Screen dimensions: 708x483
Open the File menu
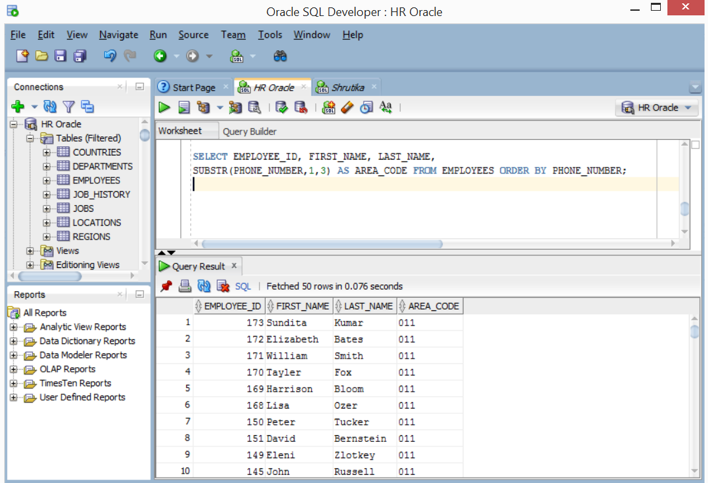tap(18, 35)
